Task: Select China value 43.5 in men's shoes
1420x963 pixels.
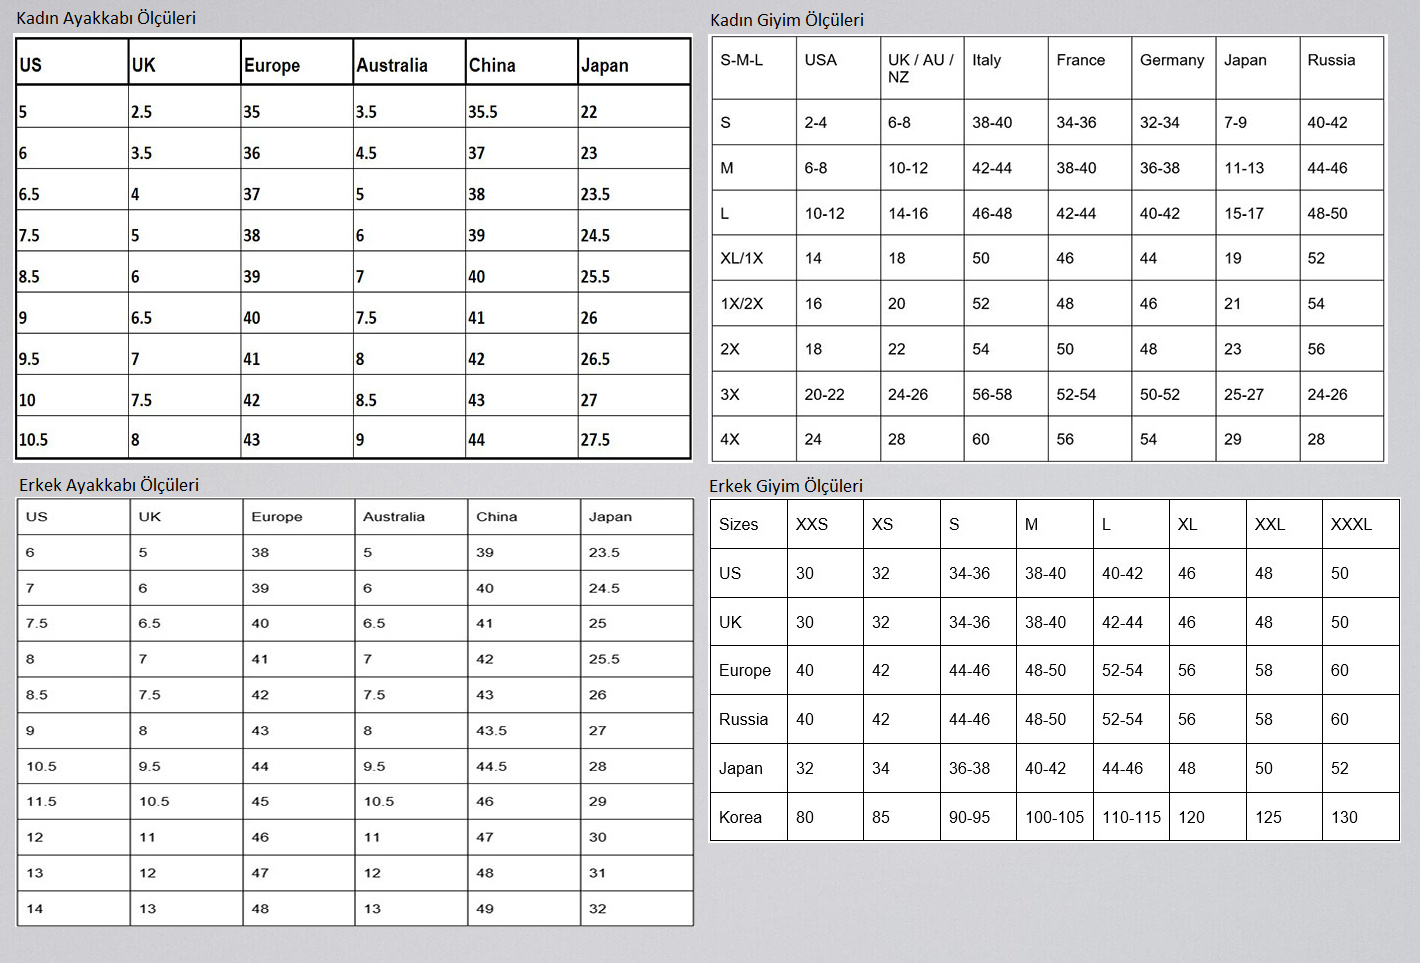Action: 491,730
